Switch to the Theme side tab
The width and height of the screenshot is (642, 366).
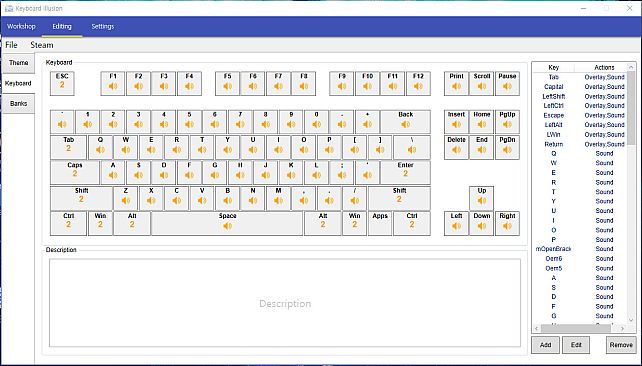pyautogui.click(x=18, y=63)
